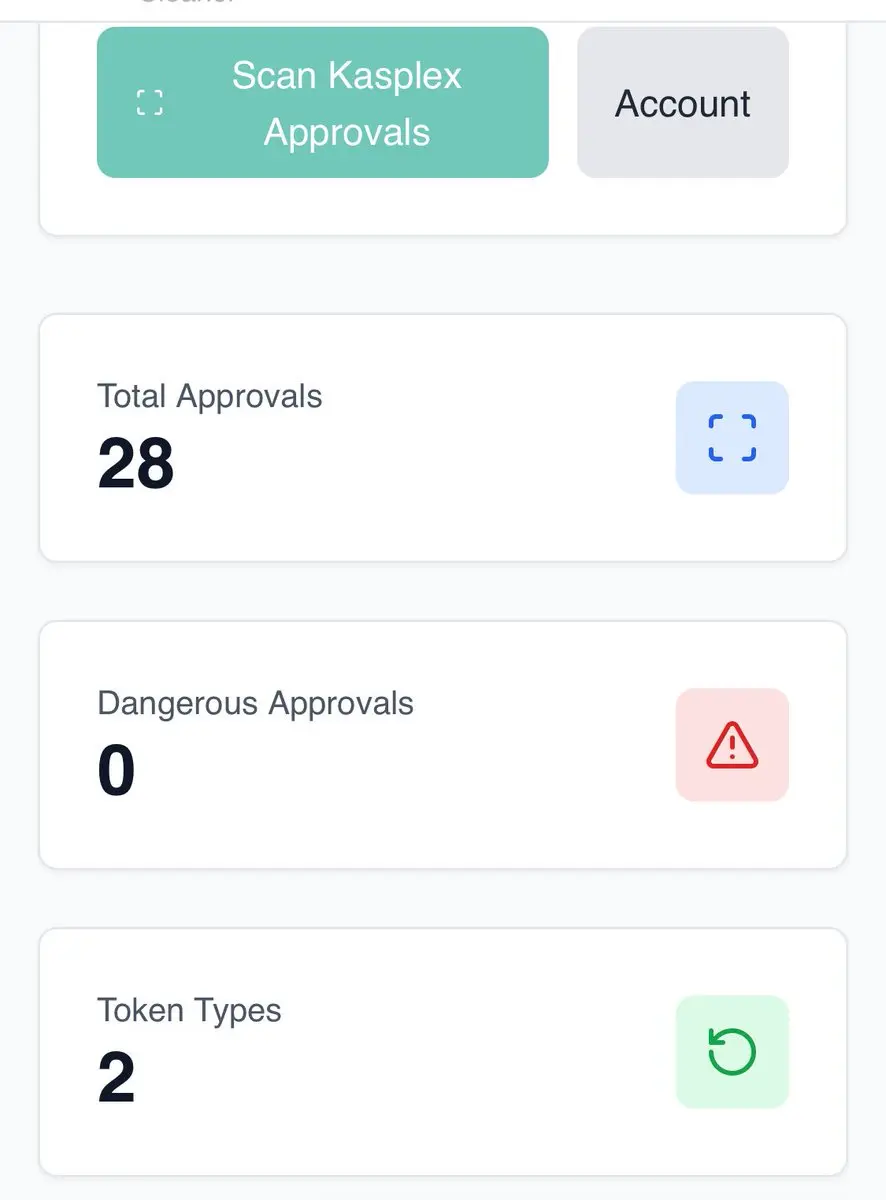This screenshot has height=1200, width=886.
Task: Click the light green tile around the refresh icon
Action: click(732, 1052)
